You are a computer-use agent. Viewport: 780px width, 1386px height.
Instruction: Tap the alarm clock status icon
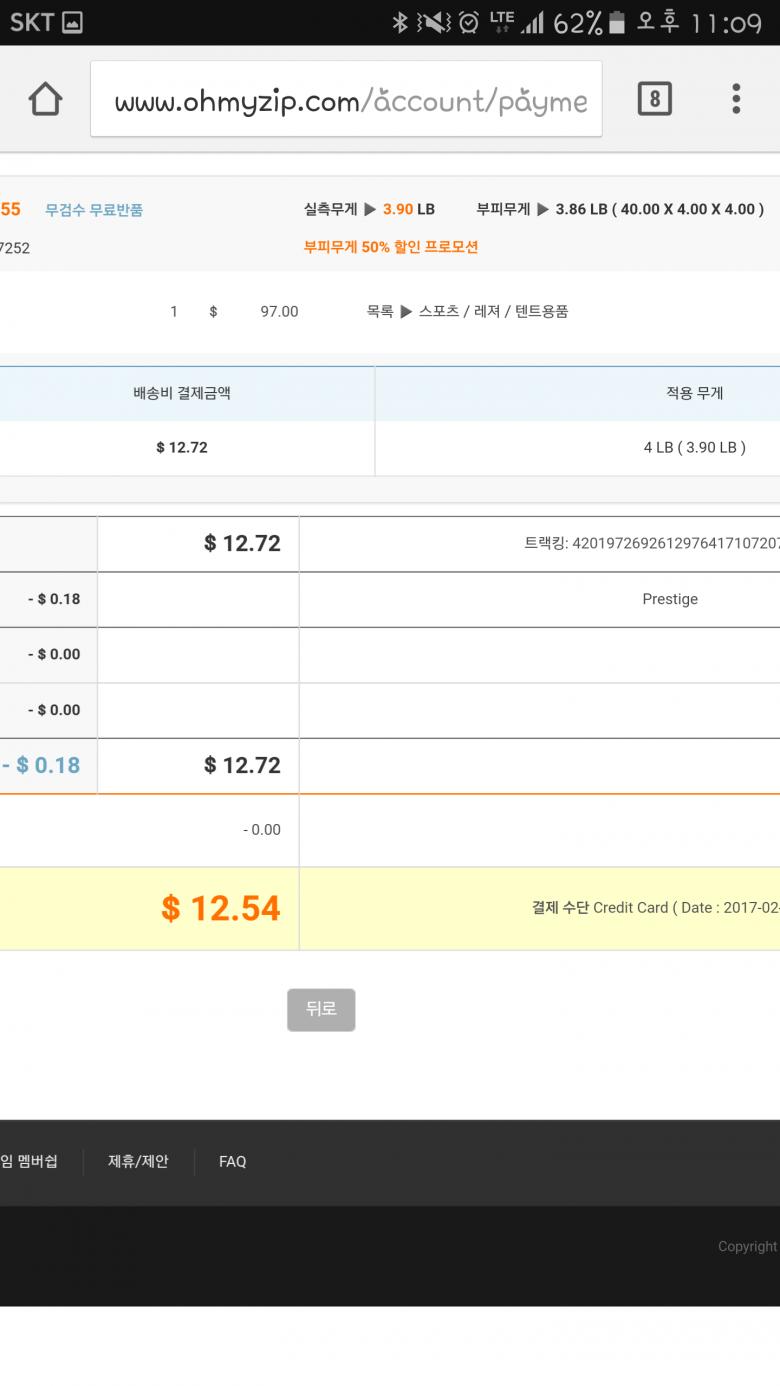click(468, 22)
